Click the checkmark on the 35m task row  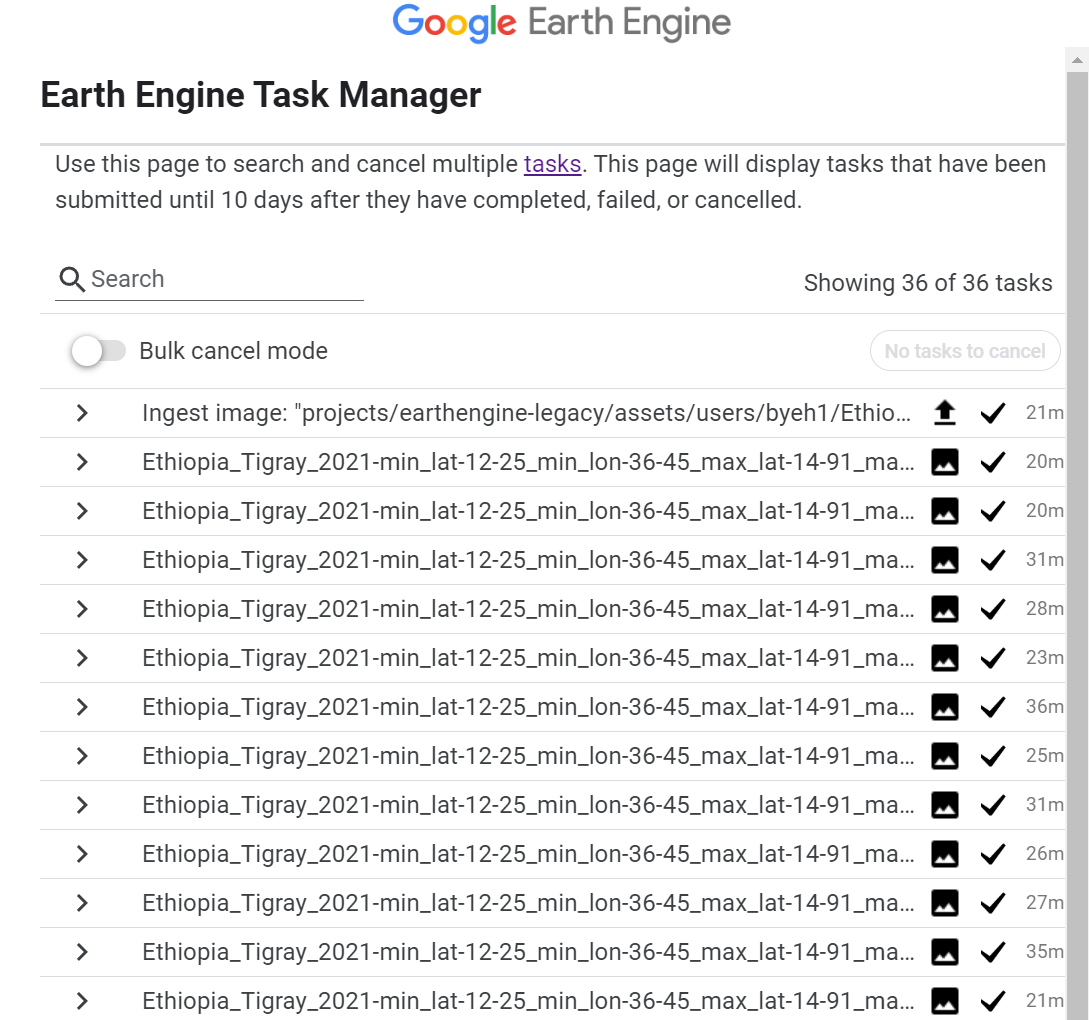coord(992,951)
